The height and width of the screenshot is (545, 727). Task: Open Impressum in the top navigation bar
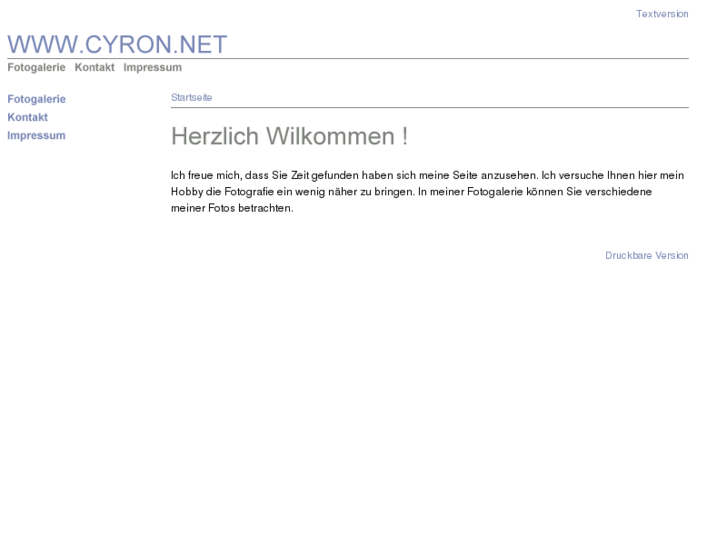tap(153, 68)
